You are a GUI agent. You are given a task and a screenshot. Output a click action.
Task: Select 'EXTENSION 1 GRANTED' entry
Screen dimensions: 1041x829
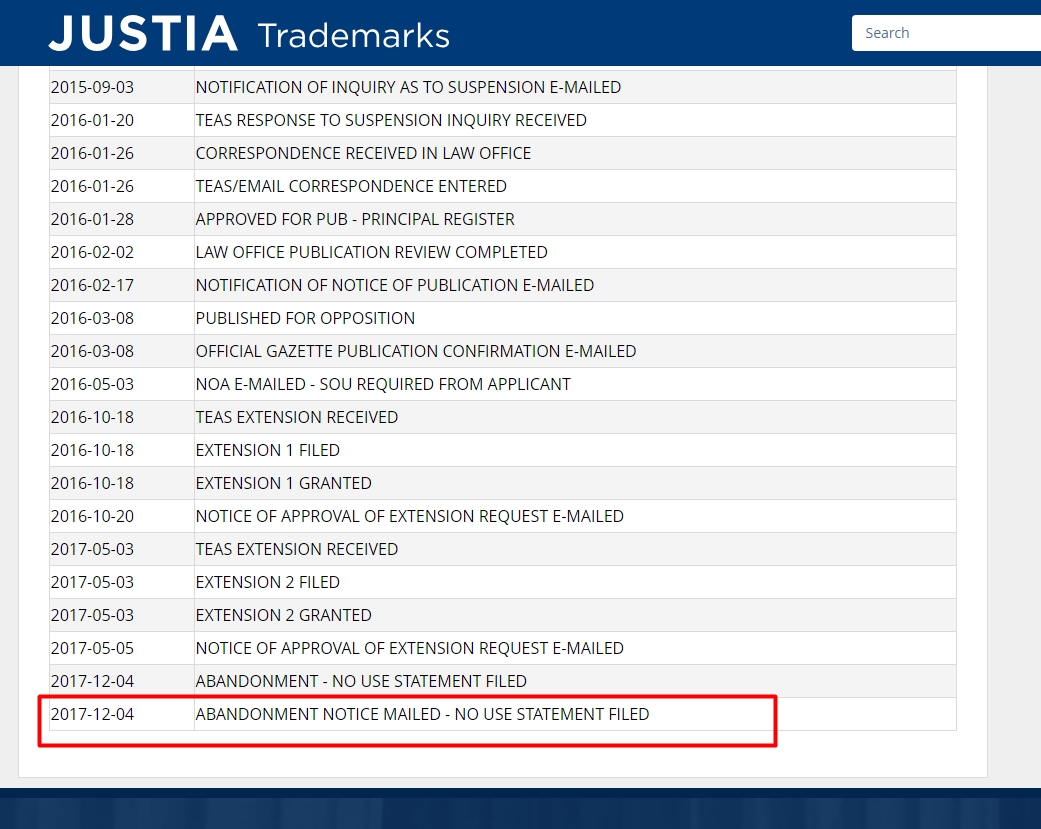click(283, 483)
